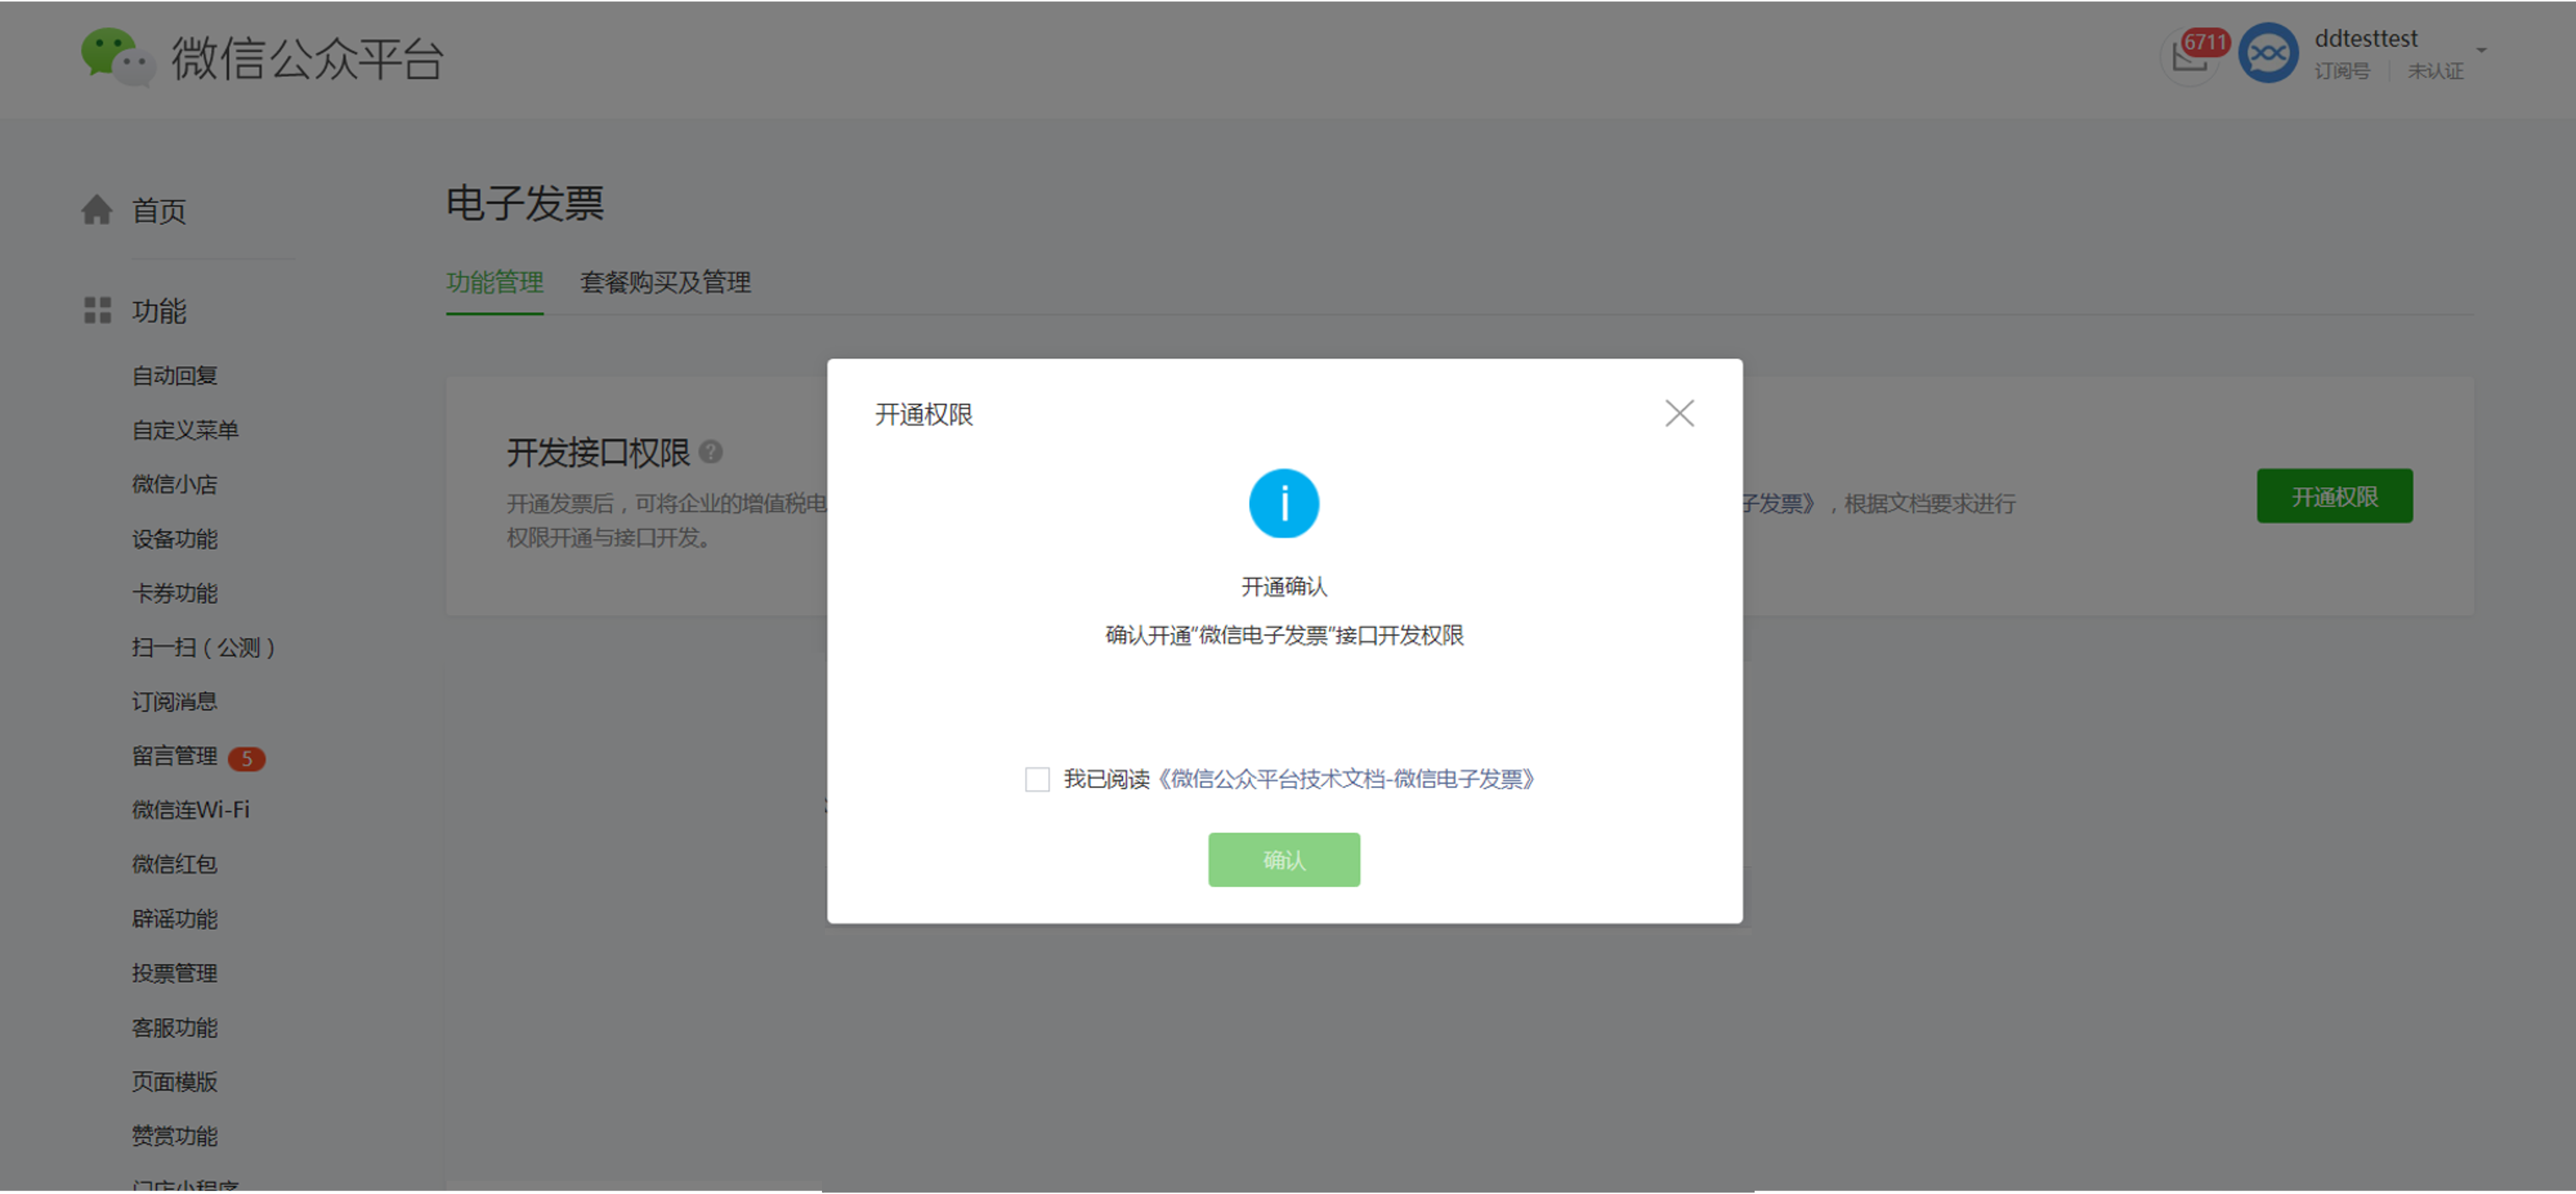This screenshot has width=2576, height=1194.
Task: Click the grid icon beside 功能
Action: 97,310
